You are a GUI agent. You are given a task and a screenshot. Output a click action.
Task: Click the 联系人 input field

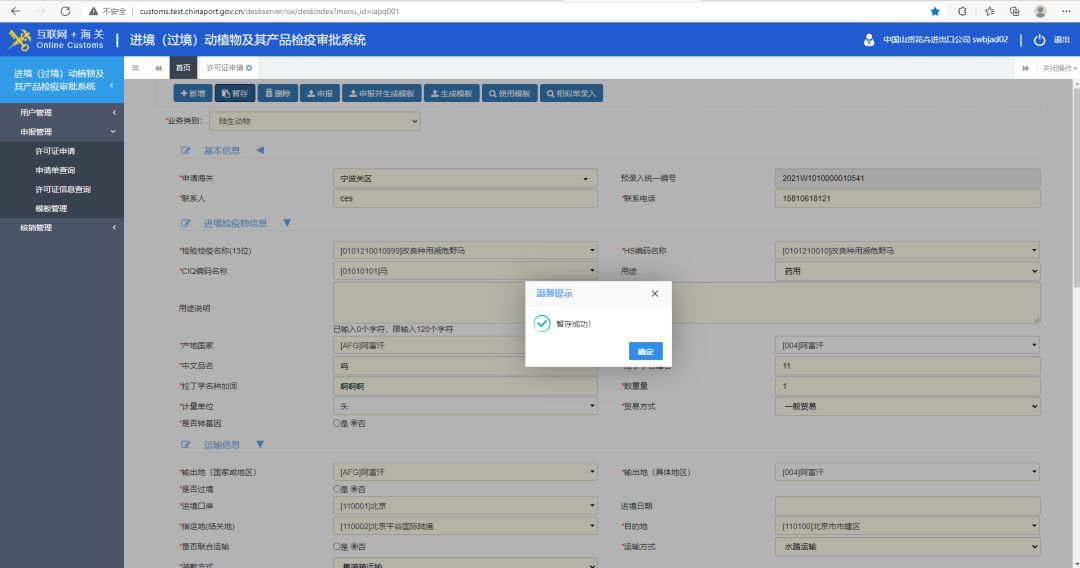click(465, 198)
